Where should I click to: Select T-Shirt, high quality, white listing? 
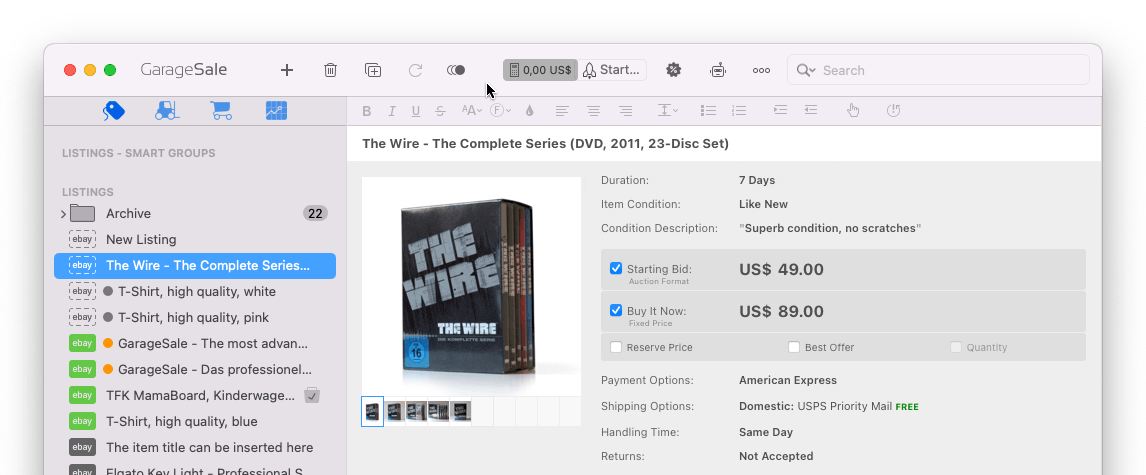195,292
